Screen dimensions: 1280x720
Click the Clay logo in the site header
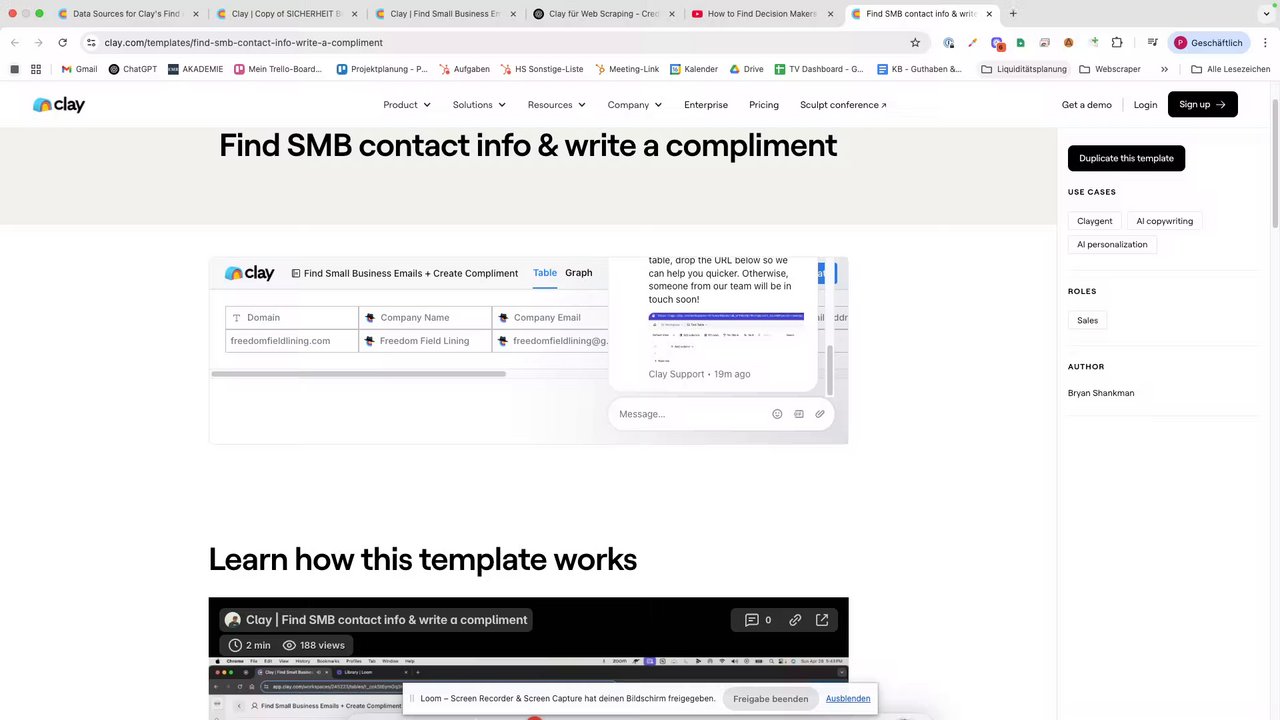[x=59, y=105]
